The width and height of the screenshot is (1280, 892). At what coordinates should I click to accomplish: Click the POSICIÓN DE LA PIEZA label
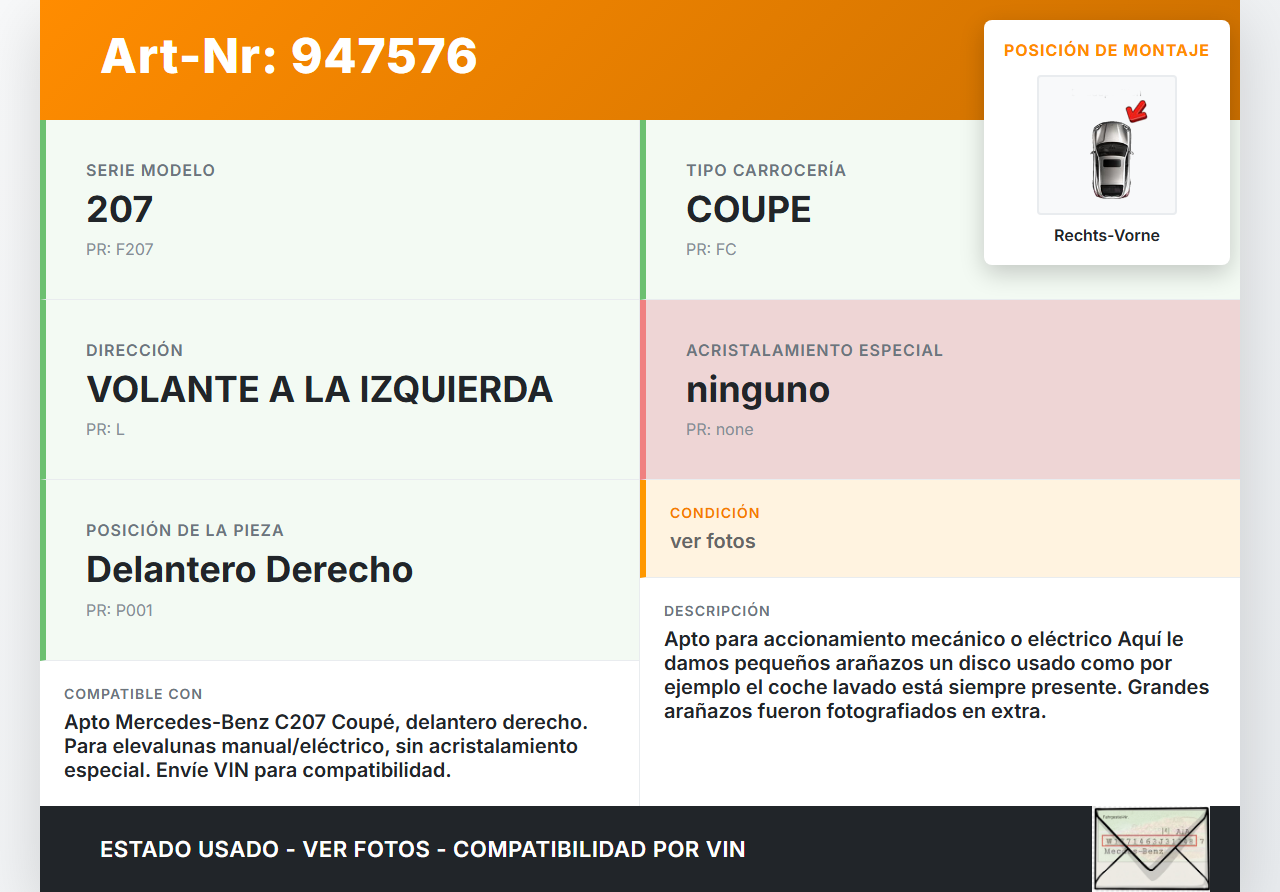pos(185,530)
